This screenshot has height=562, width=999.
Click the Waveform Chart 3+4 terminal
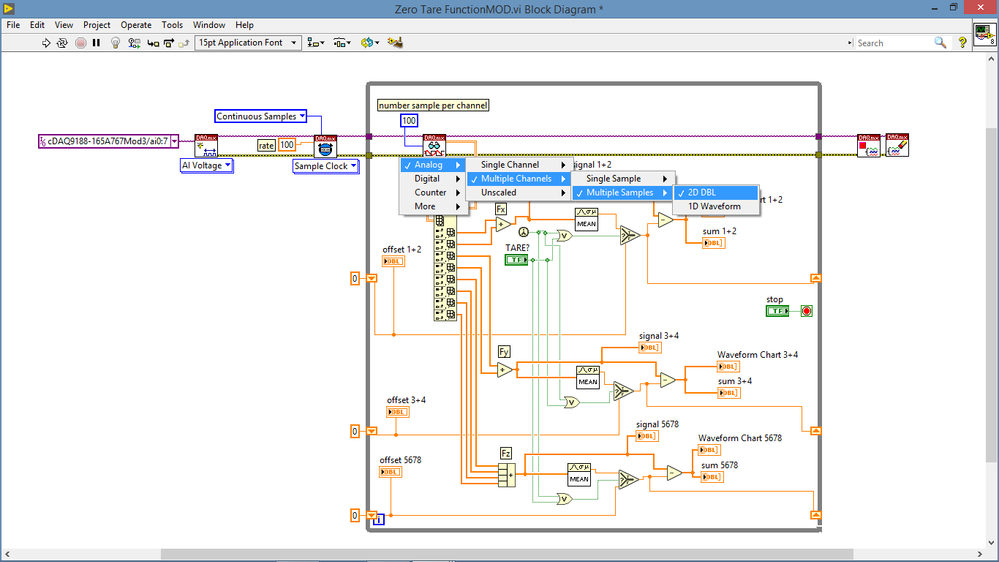[728, 366]
